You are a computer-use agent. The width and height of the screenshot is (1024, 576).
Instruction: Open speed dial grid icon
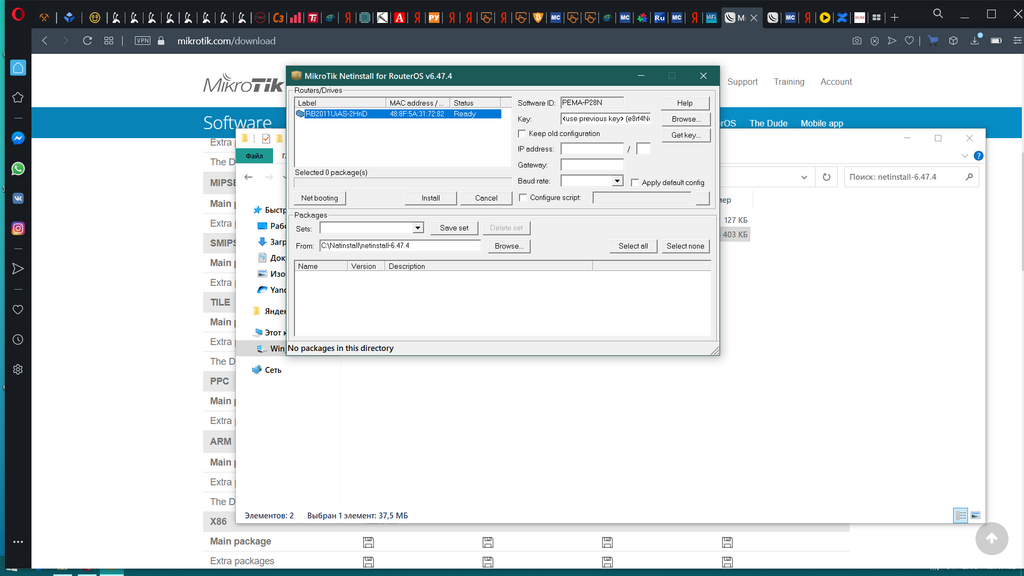pos(108,40)
